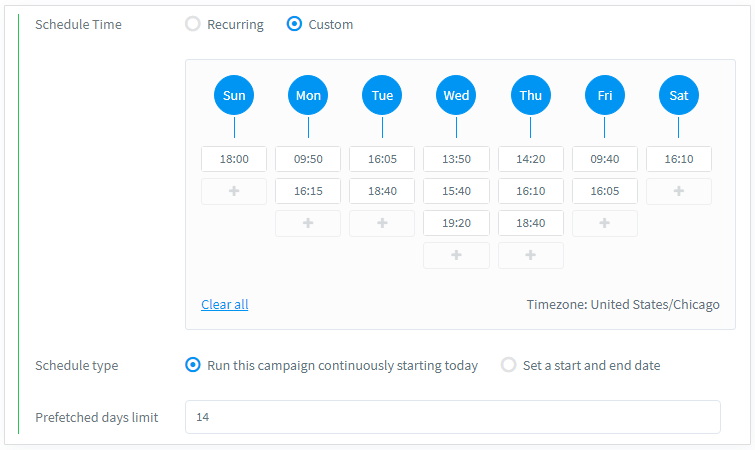Add a new time under Friday
Viewport: 755px width, 450px height.
coord(604,223)
